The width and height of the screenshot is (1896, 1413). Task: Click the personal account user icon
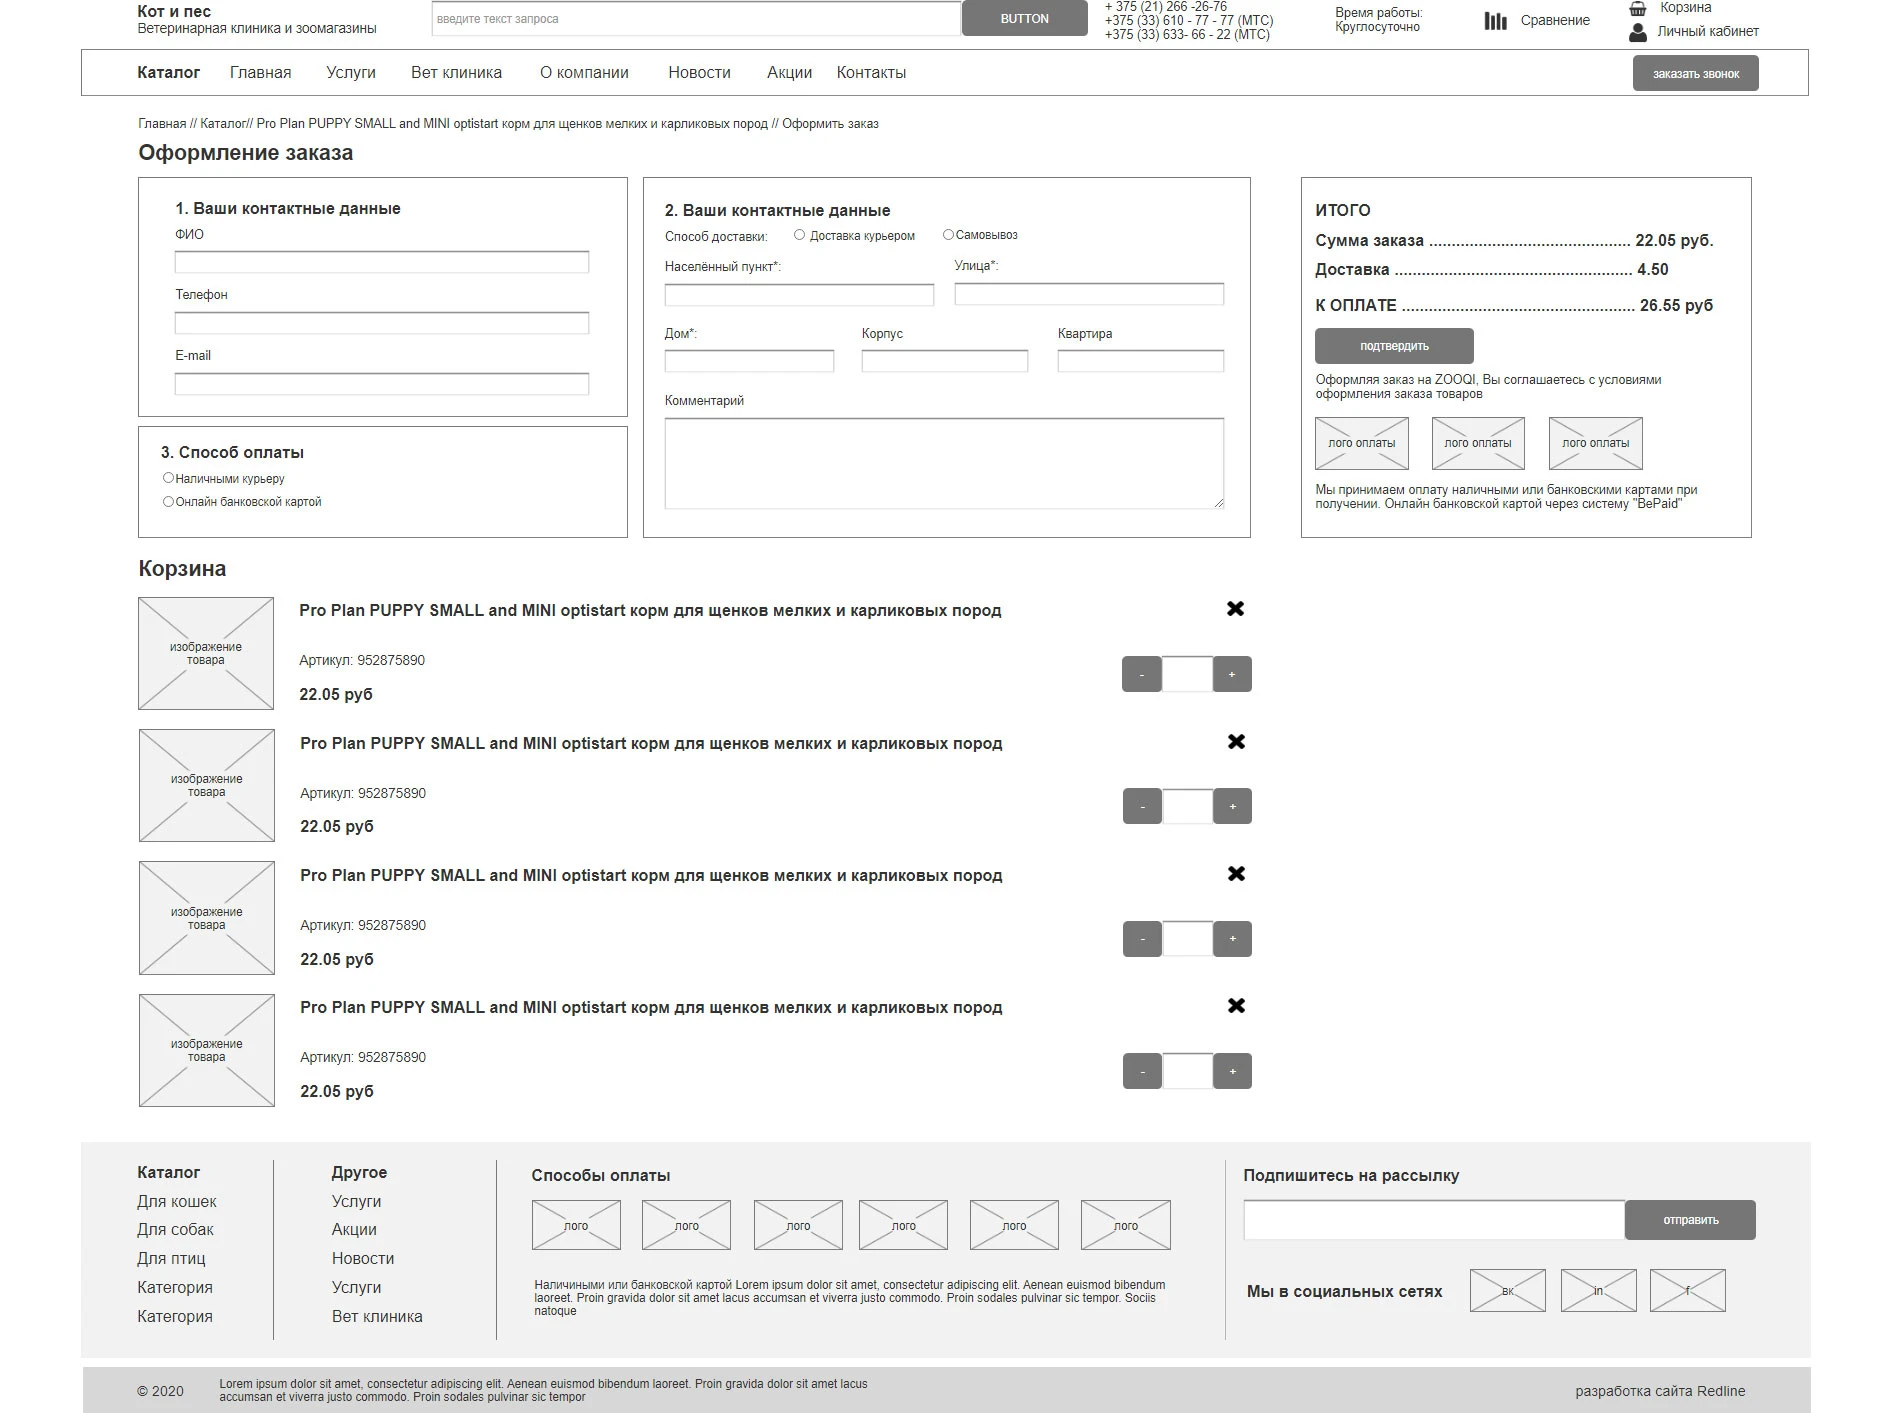[x=1638, y=32]
